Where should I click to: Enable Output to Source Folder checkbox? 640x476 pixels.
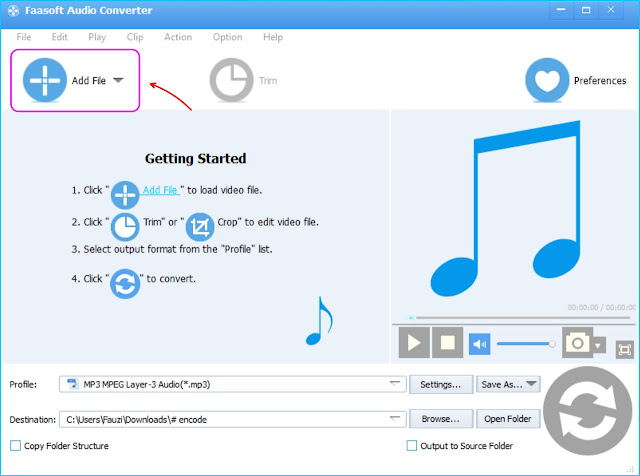[x=412, y=445]
